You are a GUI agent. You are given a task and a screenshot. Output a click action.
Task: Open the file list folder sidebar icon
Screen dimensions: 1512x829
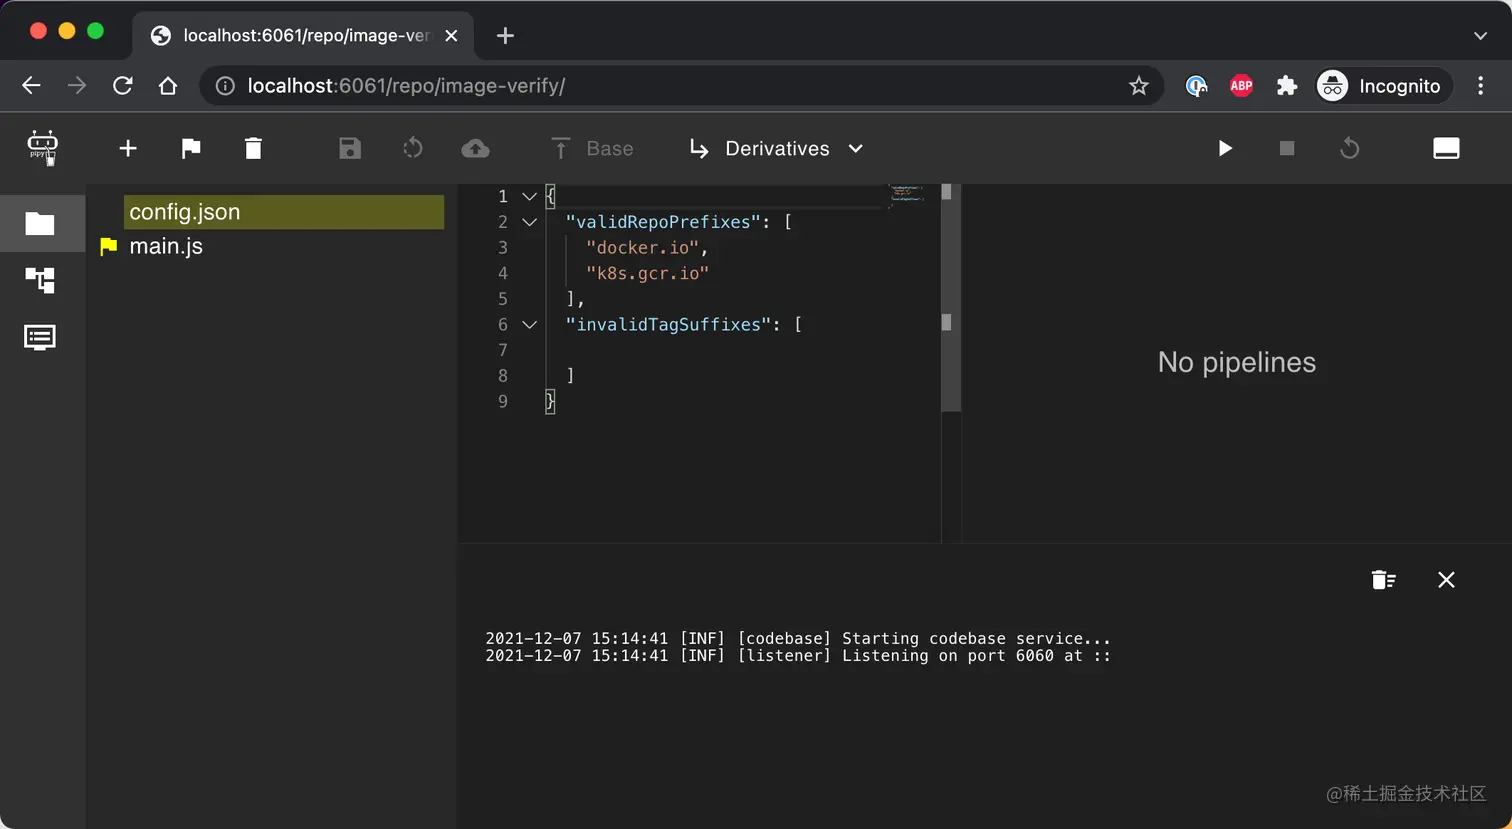coord(40,223)
